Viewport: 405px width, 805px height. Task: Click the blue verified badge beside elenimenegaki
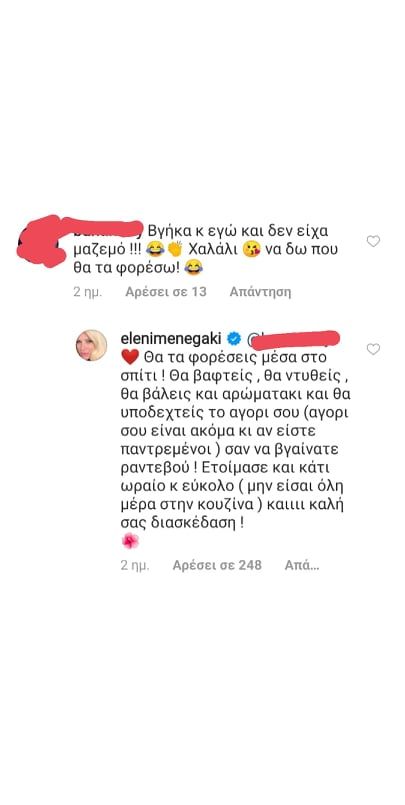234,339
